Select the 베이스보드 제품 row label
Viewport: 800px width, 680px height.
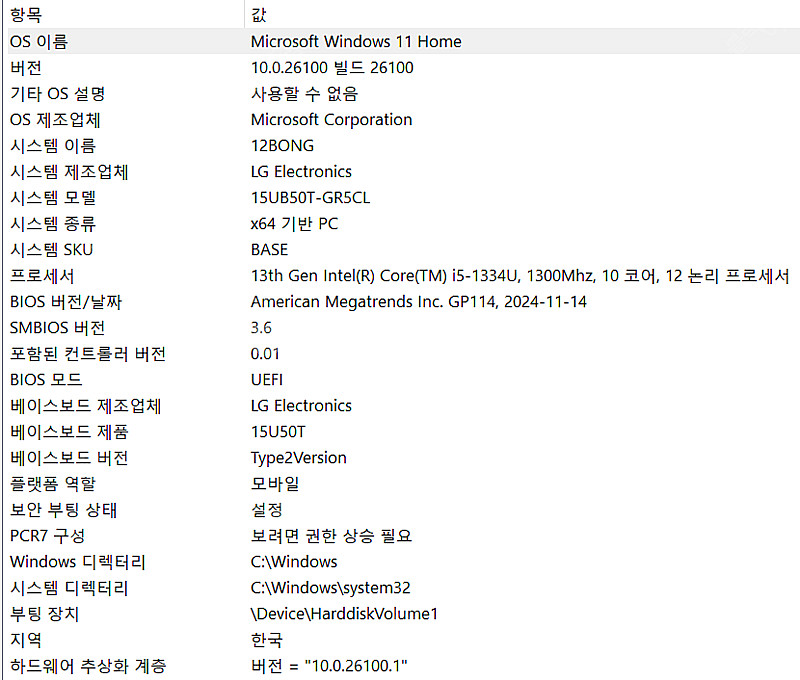[69, 432]
